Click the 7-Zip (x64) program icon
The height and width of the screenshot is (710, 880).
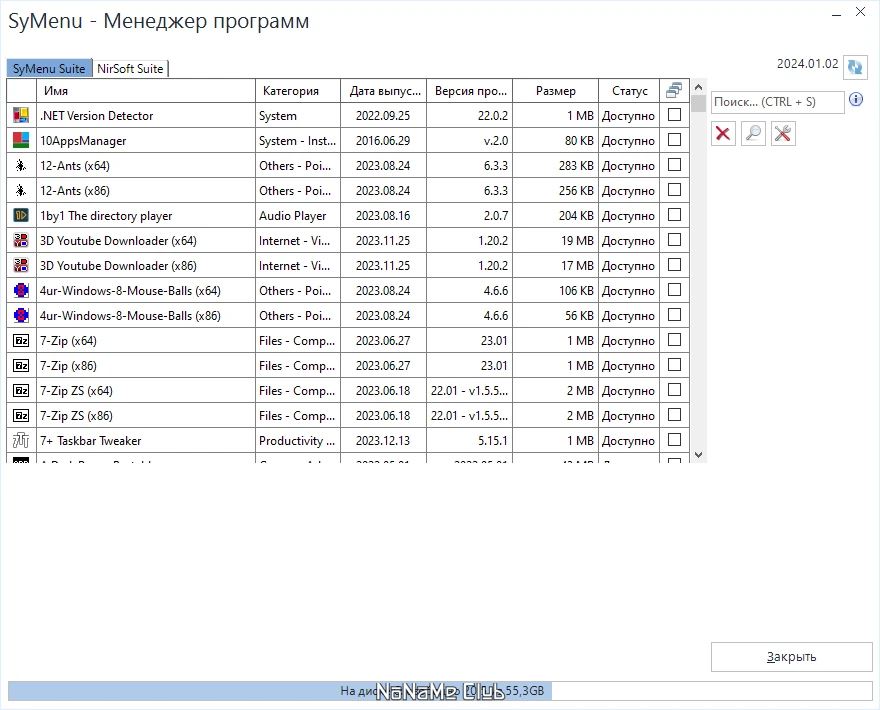click(21, 341)
